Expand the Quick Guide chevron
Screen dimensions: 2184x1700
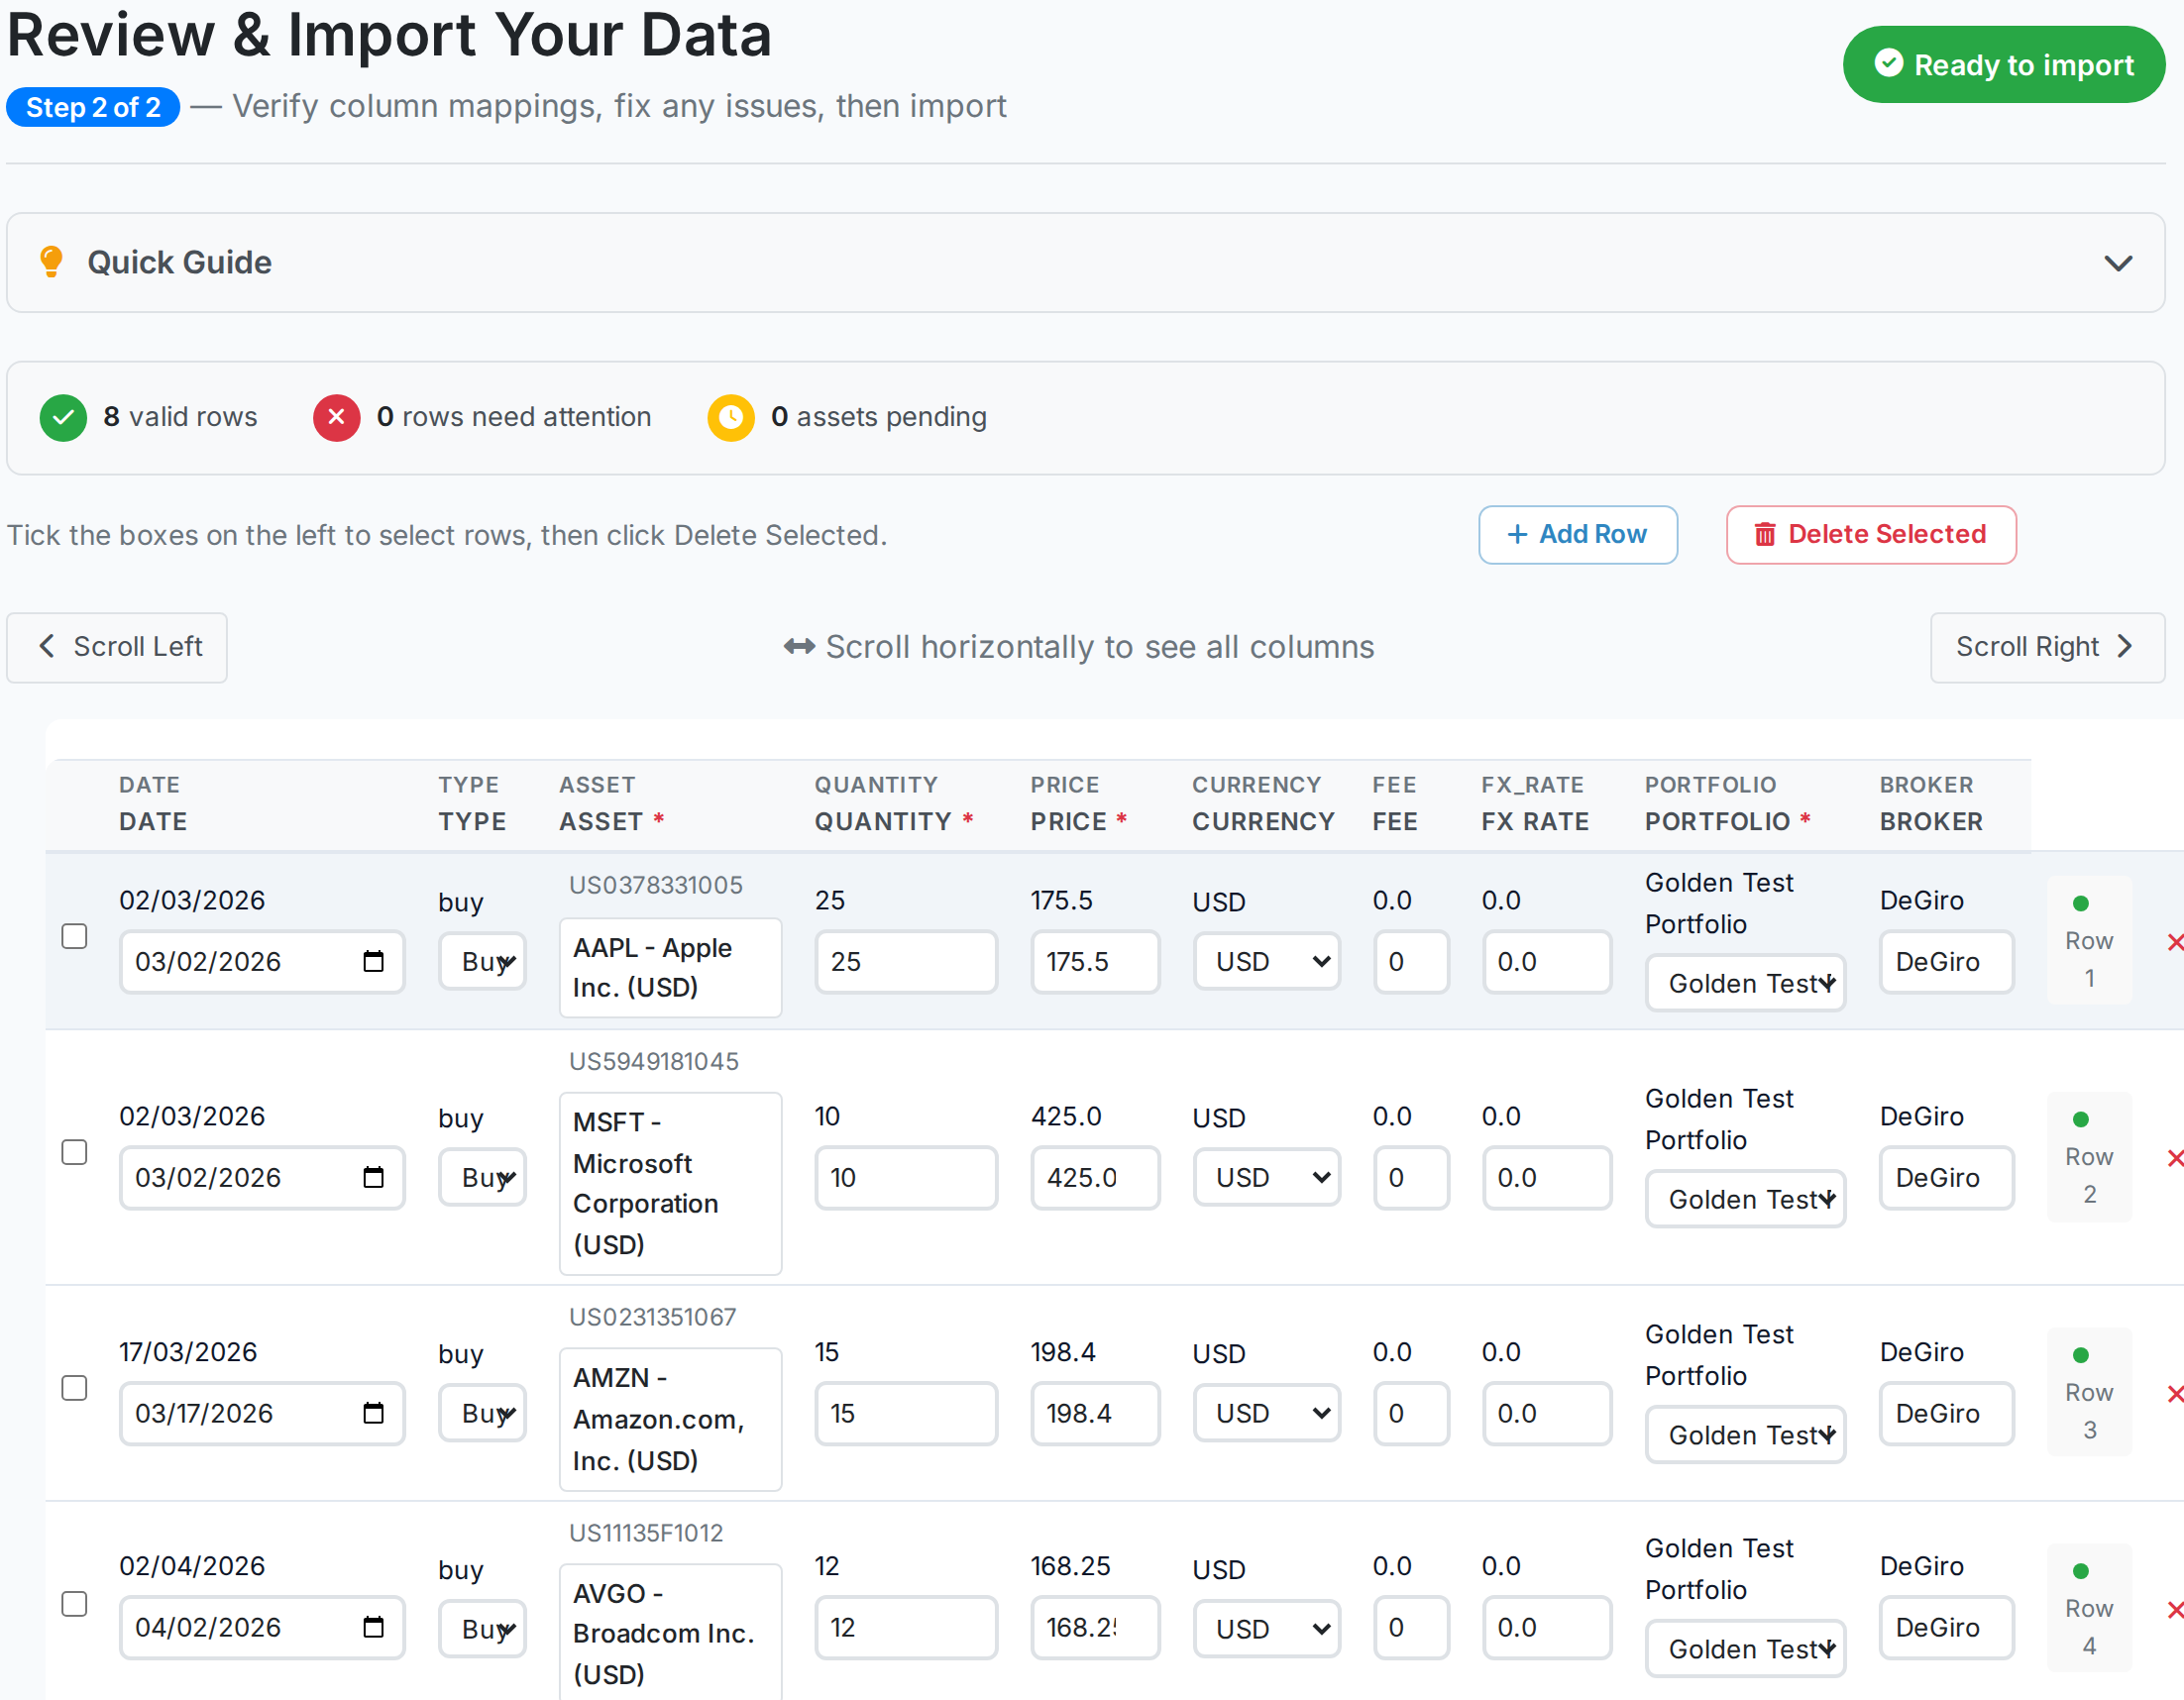[x=2118, y=263]
